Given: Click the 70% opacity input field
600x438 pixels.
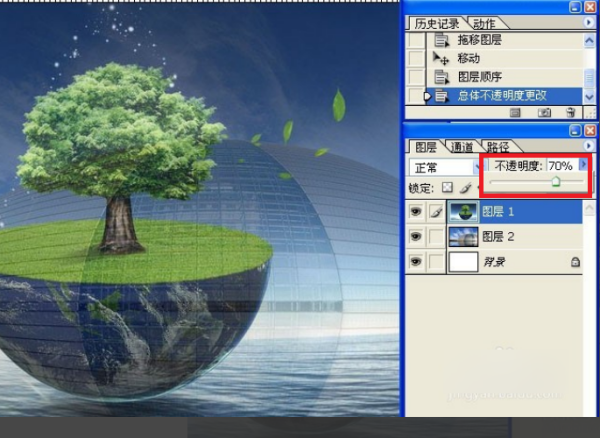Looking at the screenshot, I should coord(561,166).
